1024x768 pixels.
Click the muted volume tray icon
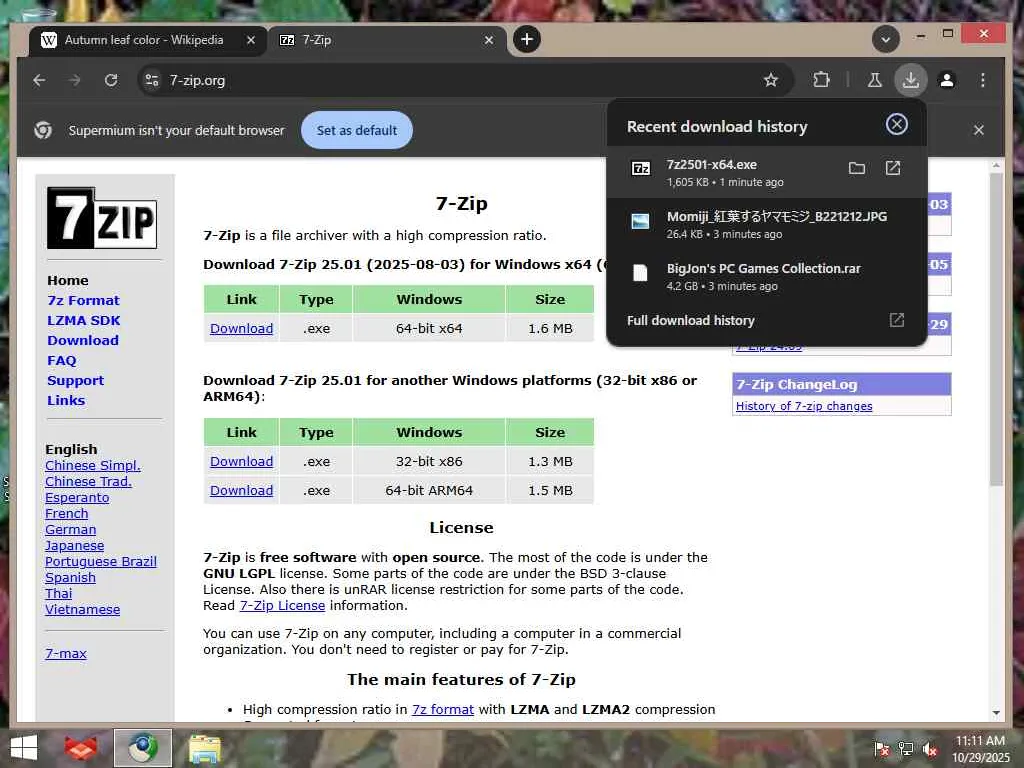pyautogui.click(x=929, y=749)
